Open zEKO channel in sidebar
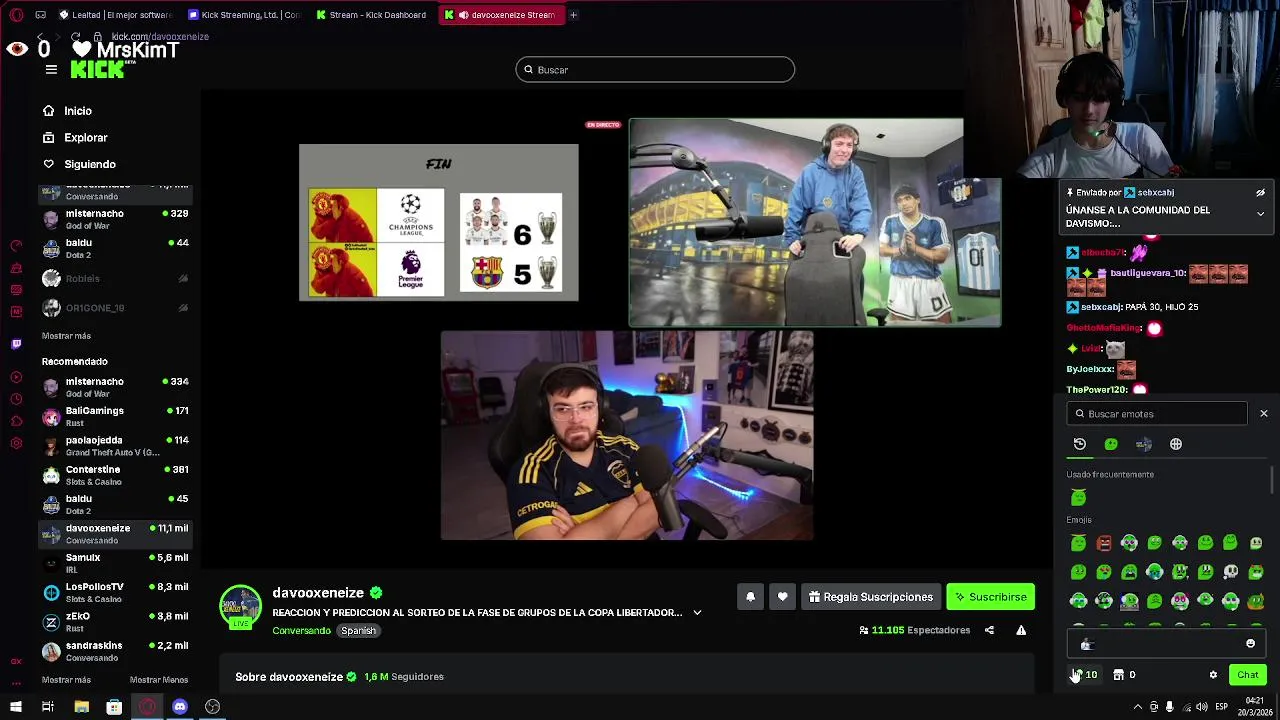This screenshot has height=720, width=1280. tap(115, 621)
